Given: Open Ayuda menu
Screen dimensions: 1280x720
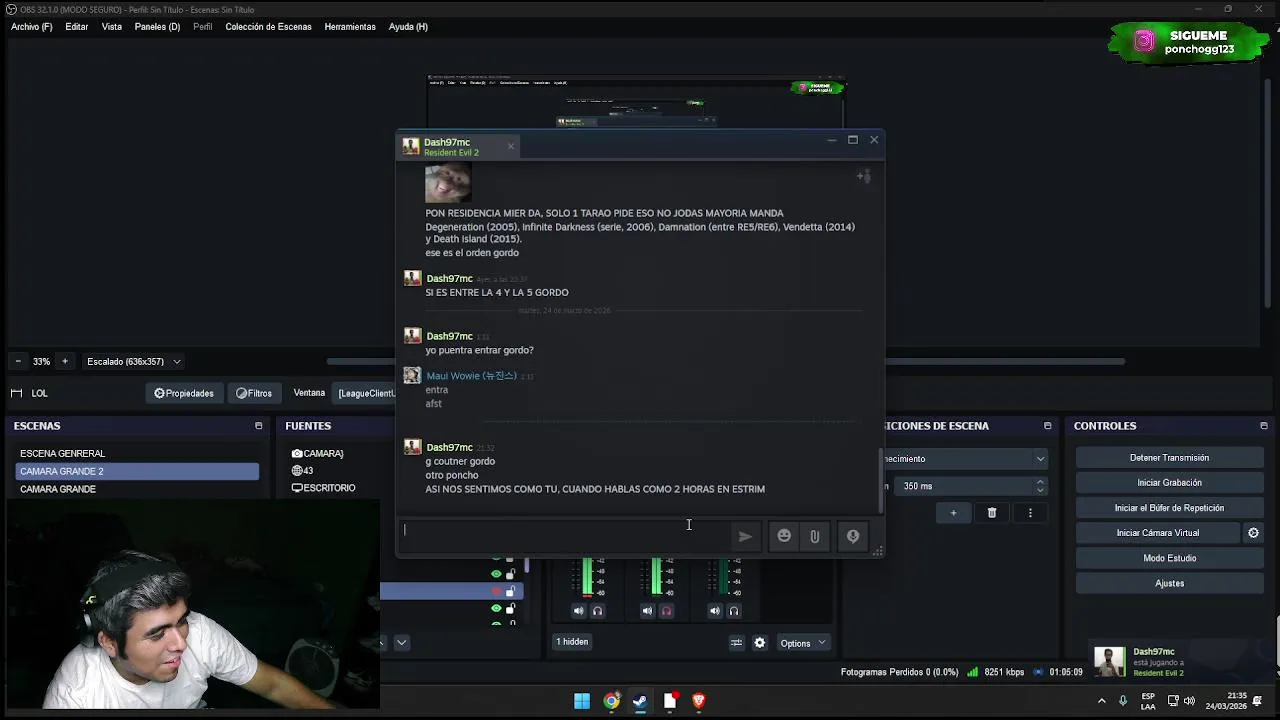Looking at the screenshot, I should point(408,27).
